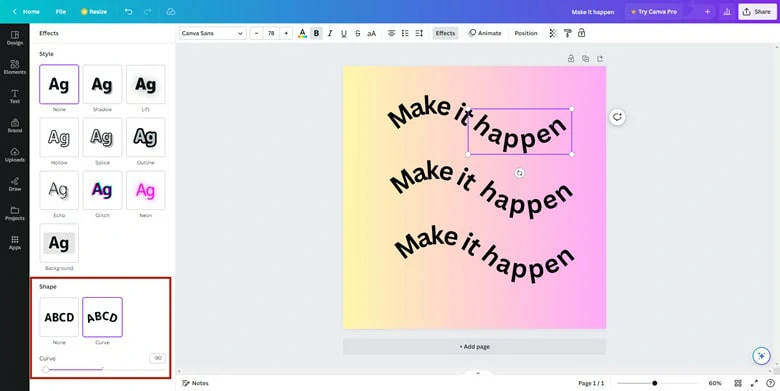Toggle underline formatting
Image resolution: width=780 pixels, height=391 pixels.
[x=344, y=33]
